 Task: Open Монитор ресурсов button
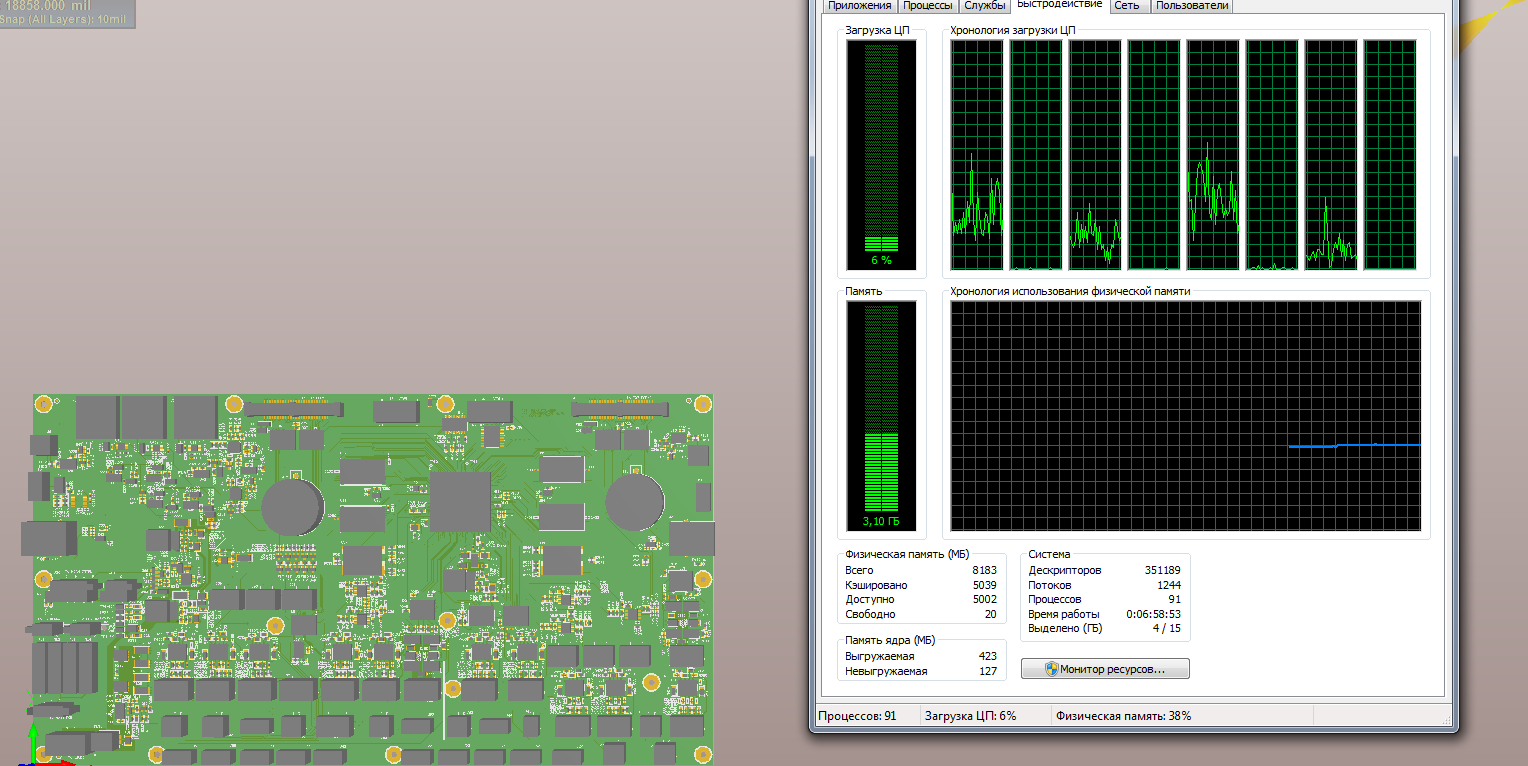point(1105,669)
